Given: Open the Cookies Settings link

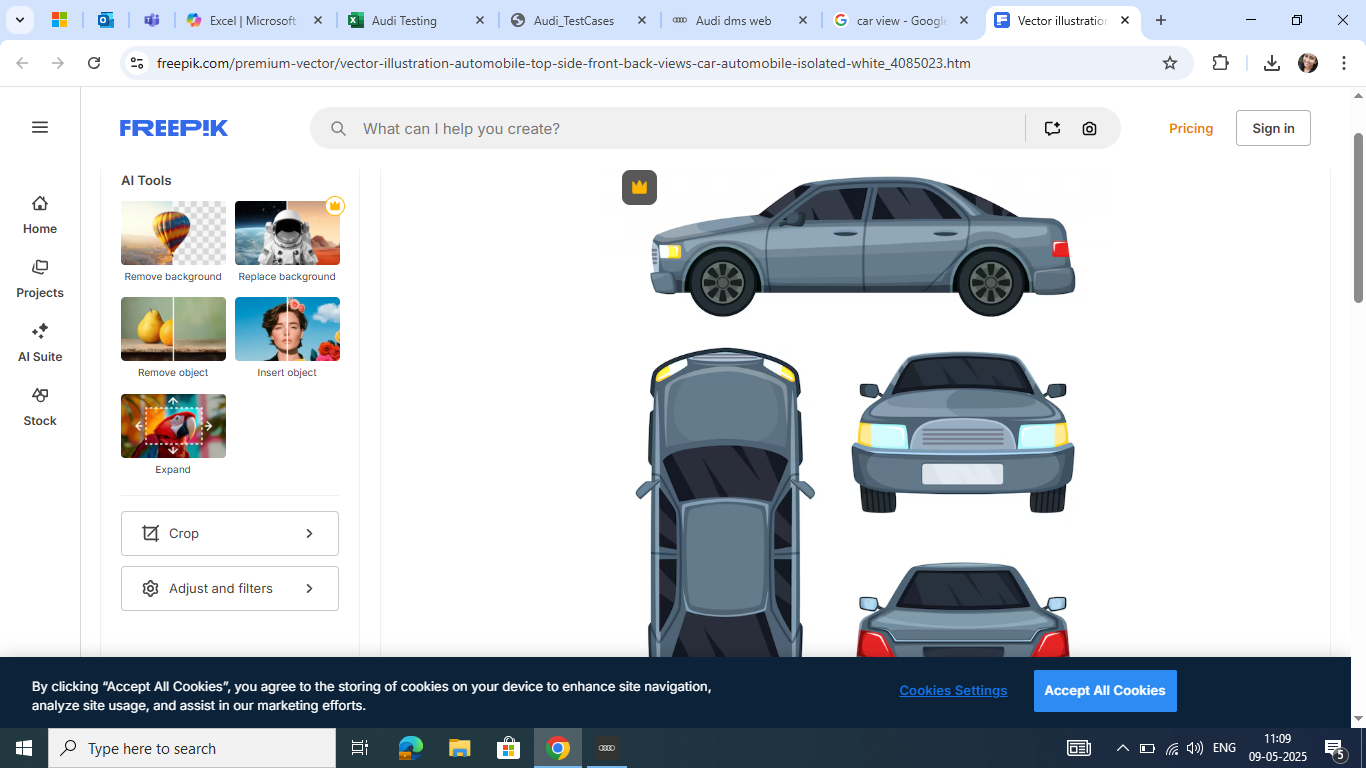Looking at the screenshot, I should click(x=953, y=691).
